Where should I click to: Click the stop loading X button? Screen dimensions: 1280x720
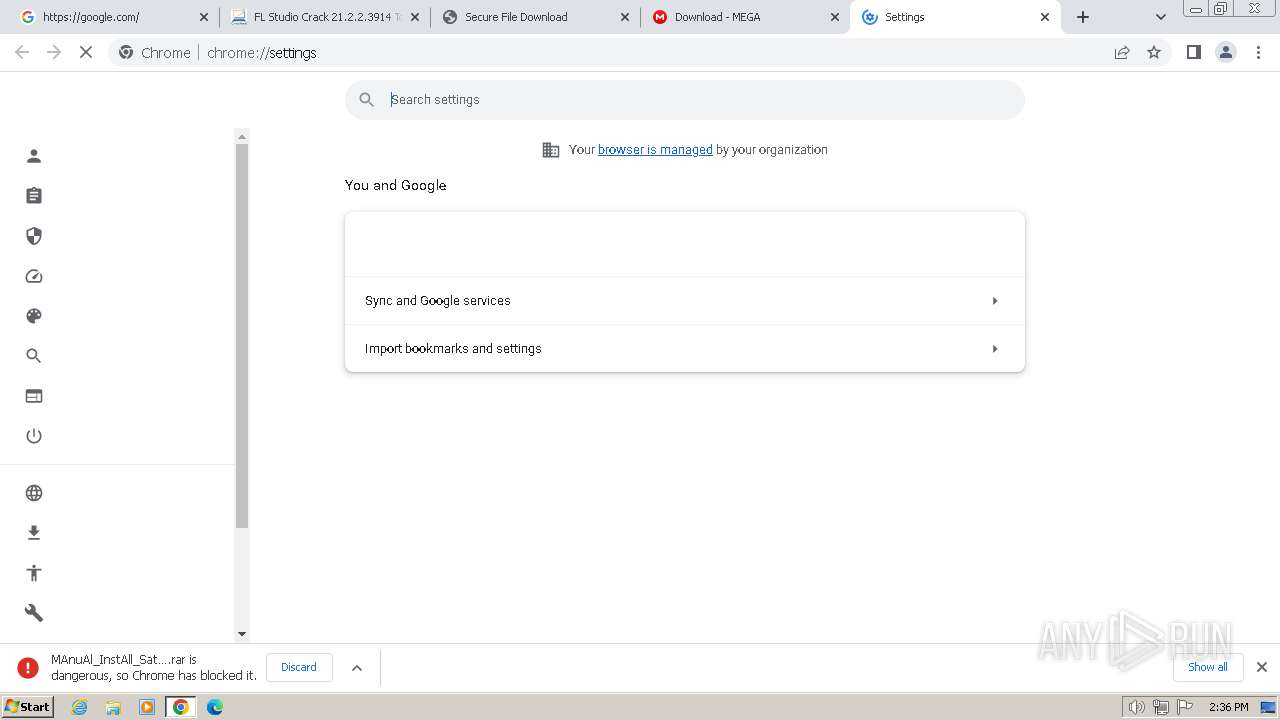(x=86, y=52)
